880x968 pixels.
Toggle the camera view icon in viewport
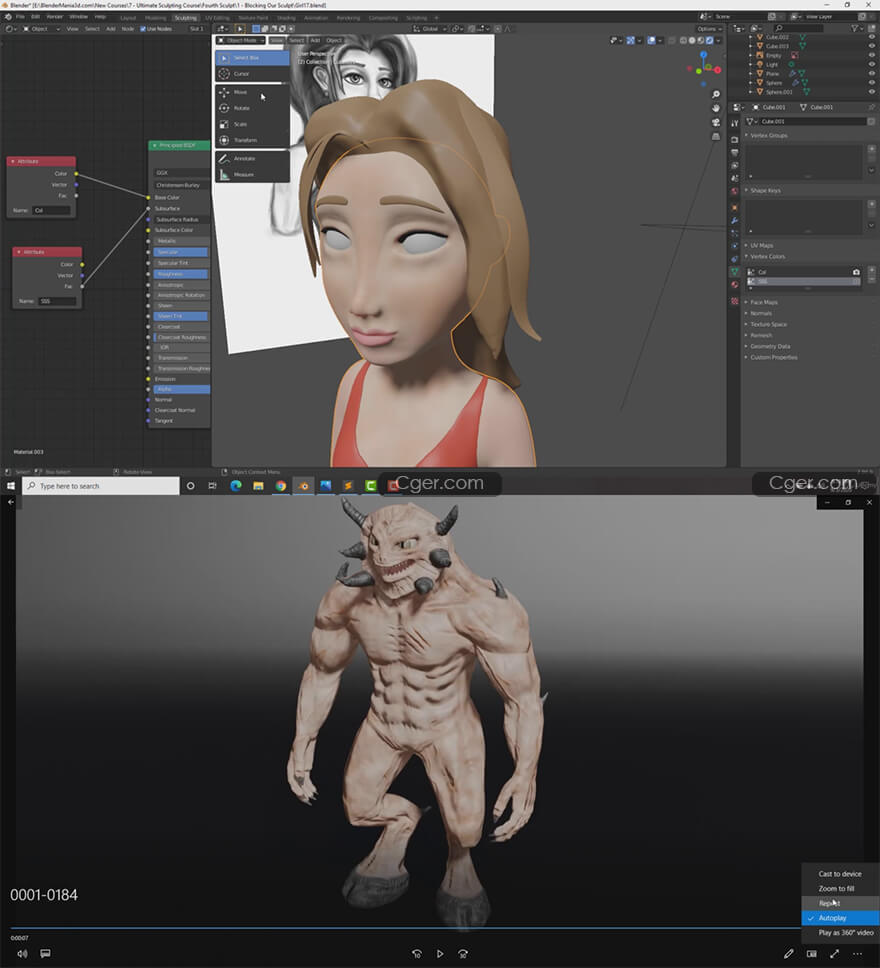pos(716,122)
